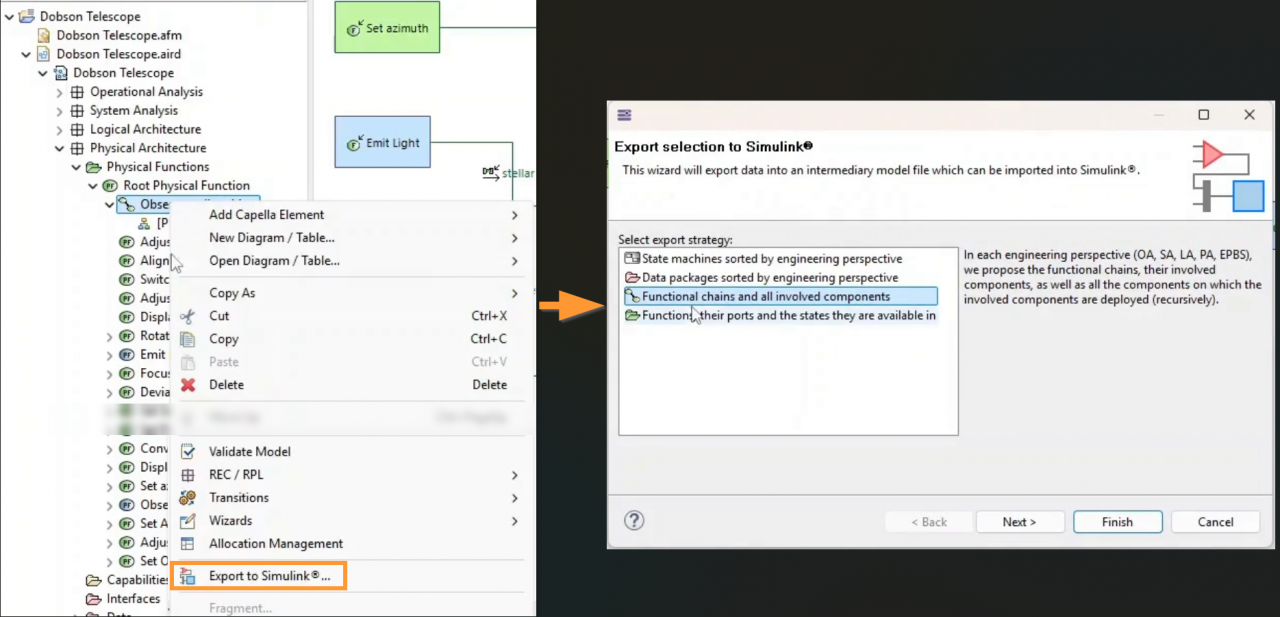Image resolution: width=1280 pixels, height=617 pixels.
Task: Select the Interfaces tree item
Action: point(133,599)
